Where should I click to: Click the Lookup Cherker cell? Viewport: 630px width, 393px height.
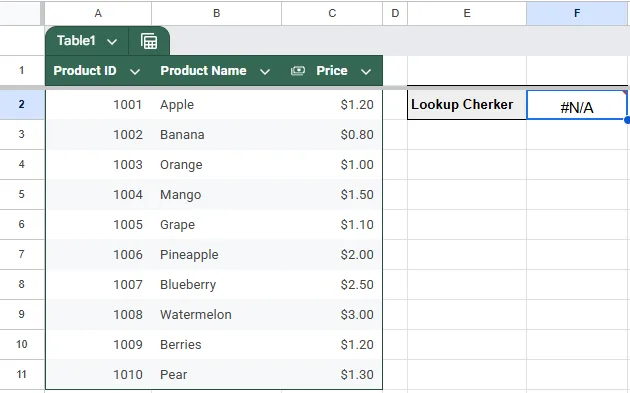click(x=467, y=104)
